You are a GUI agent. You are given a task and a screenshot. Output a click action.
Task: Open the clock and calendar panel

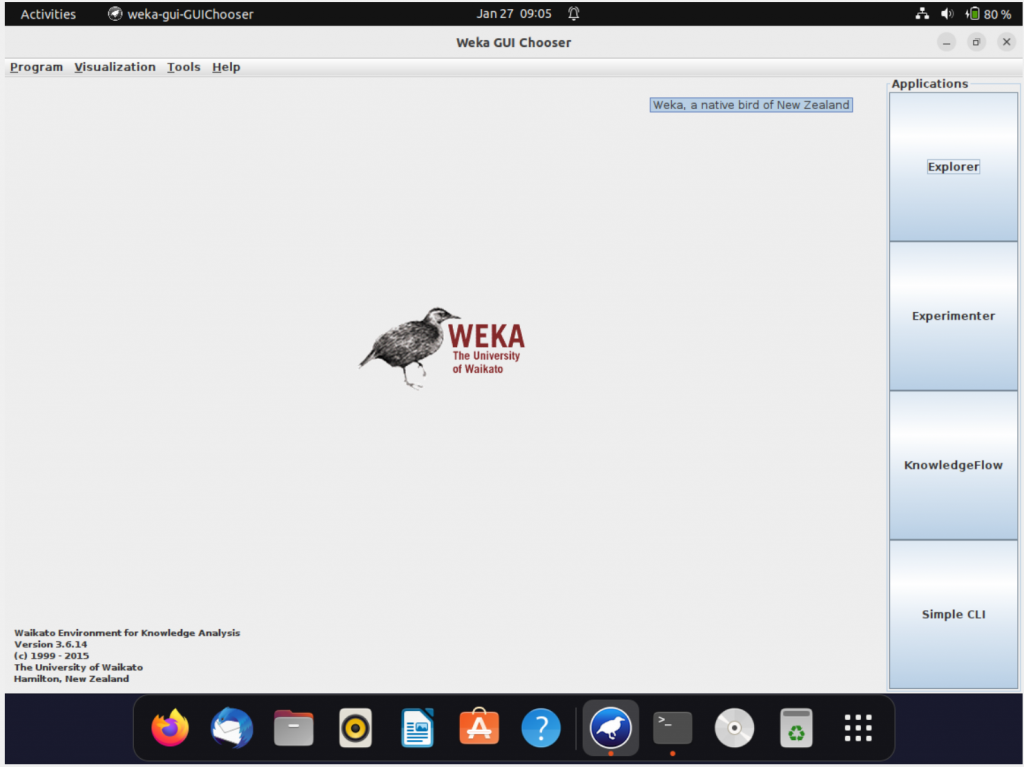tap(514, 14)
